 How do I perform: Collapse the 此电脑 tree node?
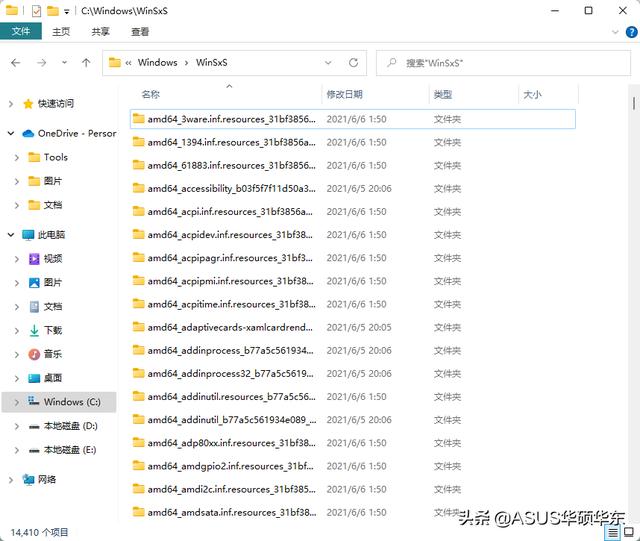click(x=11, y=234)
